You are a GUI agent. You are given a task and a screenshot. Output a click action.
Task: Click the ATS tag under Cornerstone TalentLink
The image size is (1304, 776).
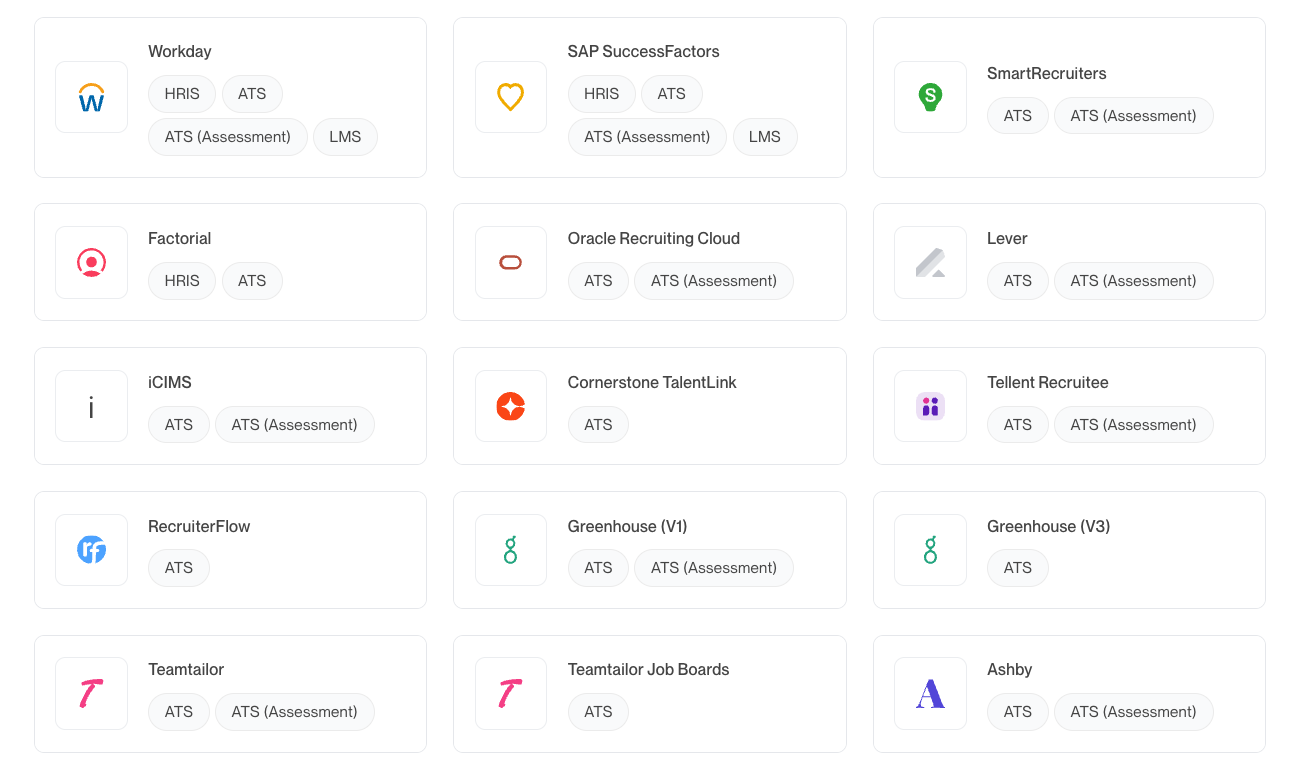(598, 425)
